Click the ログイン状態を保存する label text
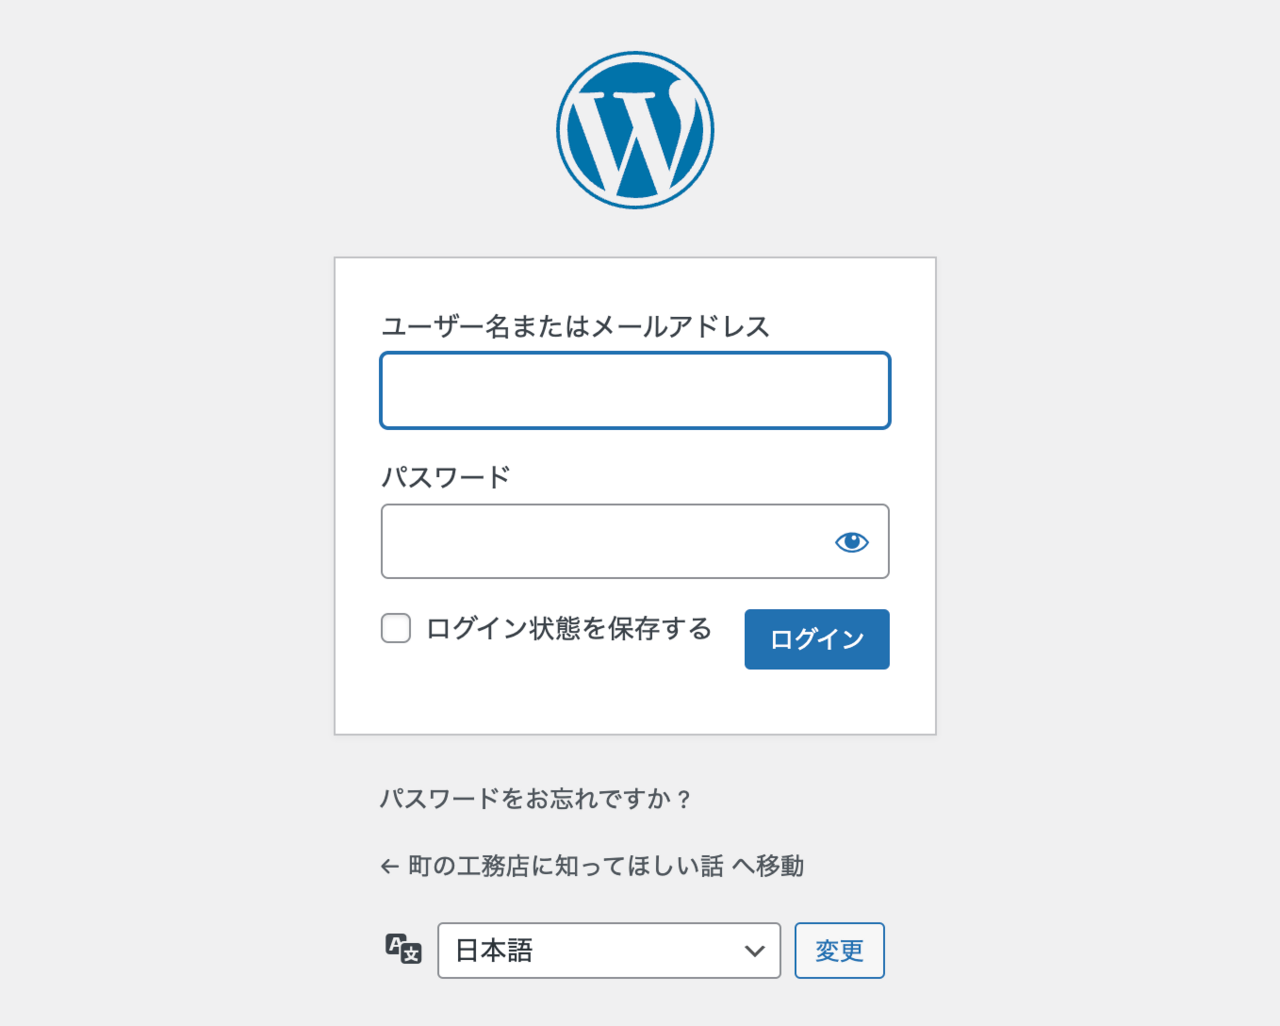The image size is (1280, 1026). pos(569,628)
